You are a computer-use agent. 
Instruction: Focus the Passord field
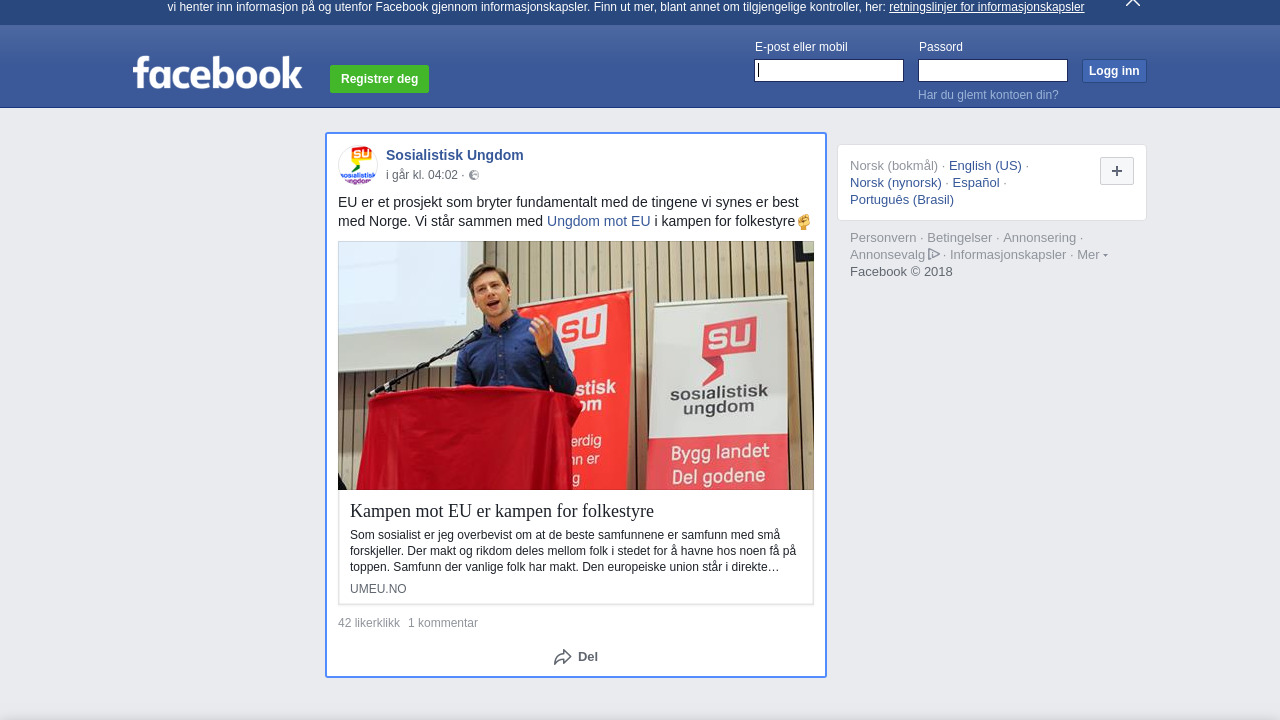click(x=993, y=70)
